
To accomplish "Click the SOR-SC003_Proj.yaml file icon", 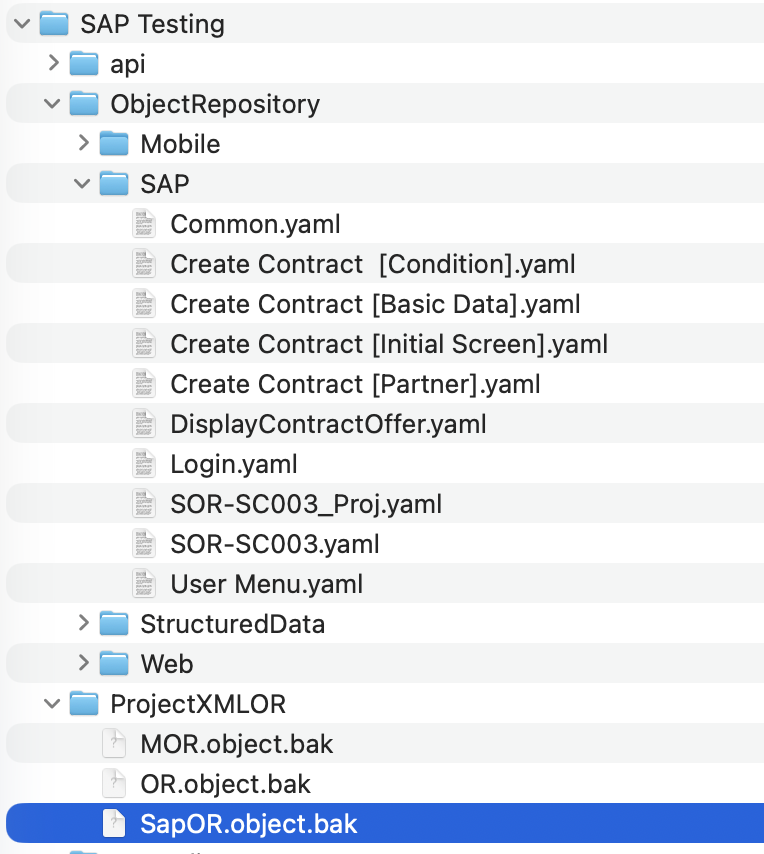I will coord(144,504).
